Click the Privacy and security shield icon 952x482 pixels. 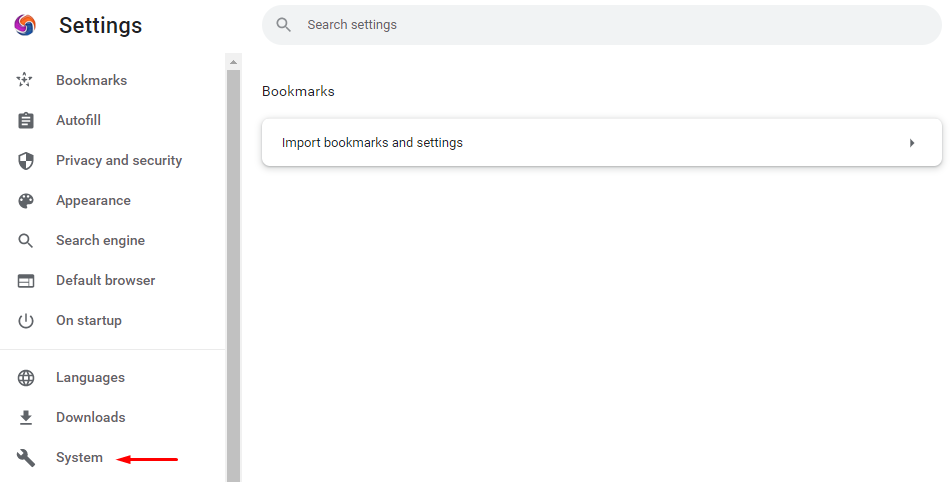[26, 161]
